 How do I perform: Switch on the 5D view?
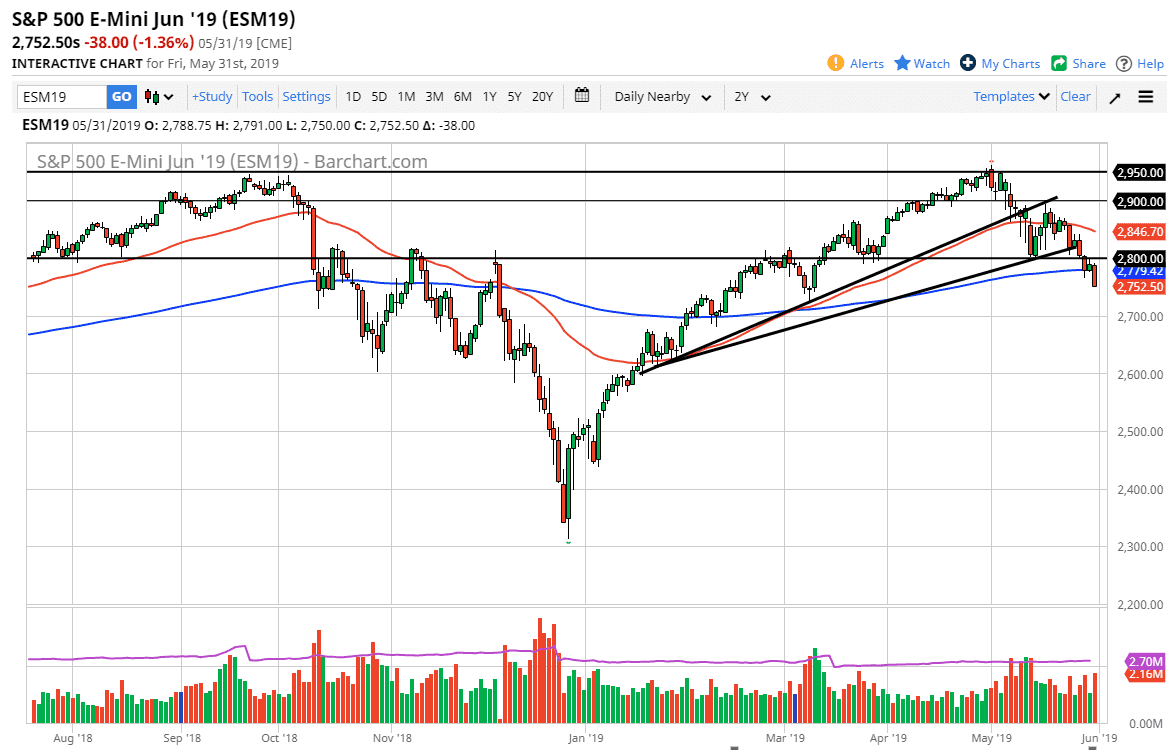(378, 96)
